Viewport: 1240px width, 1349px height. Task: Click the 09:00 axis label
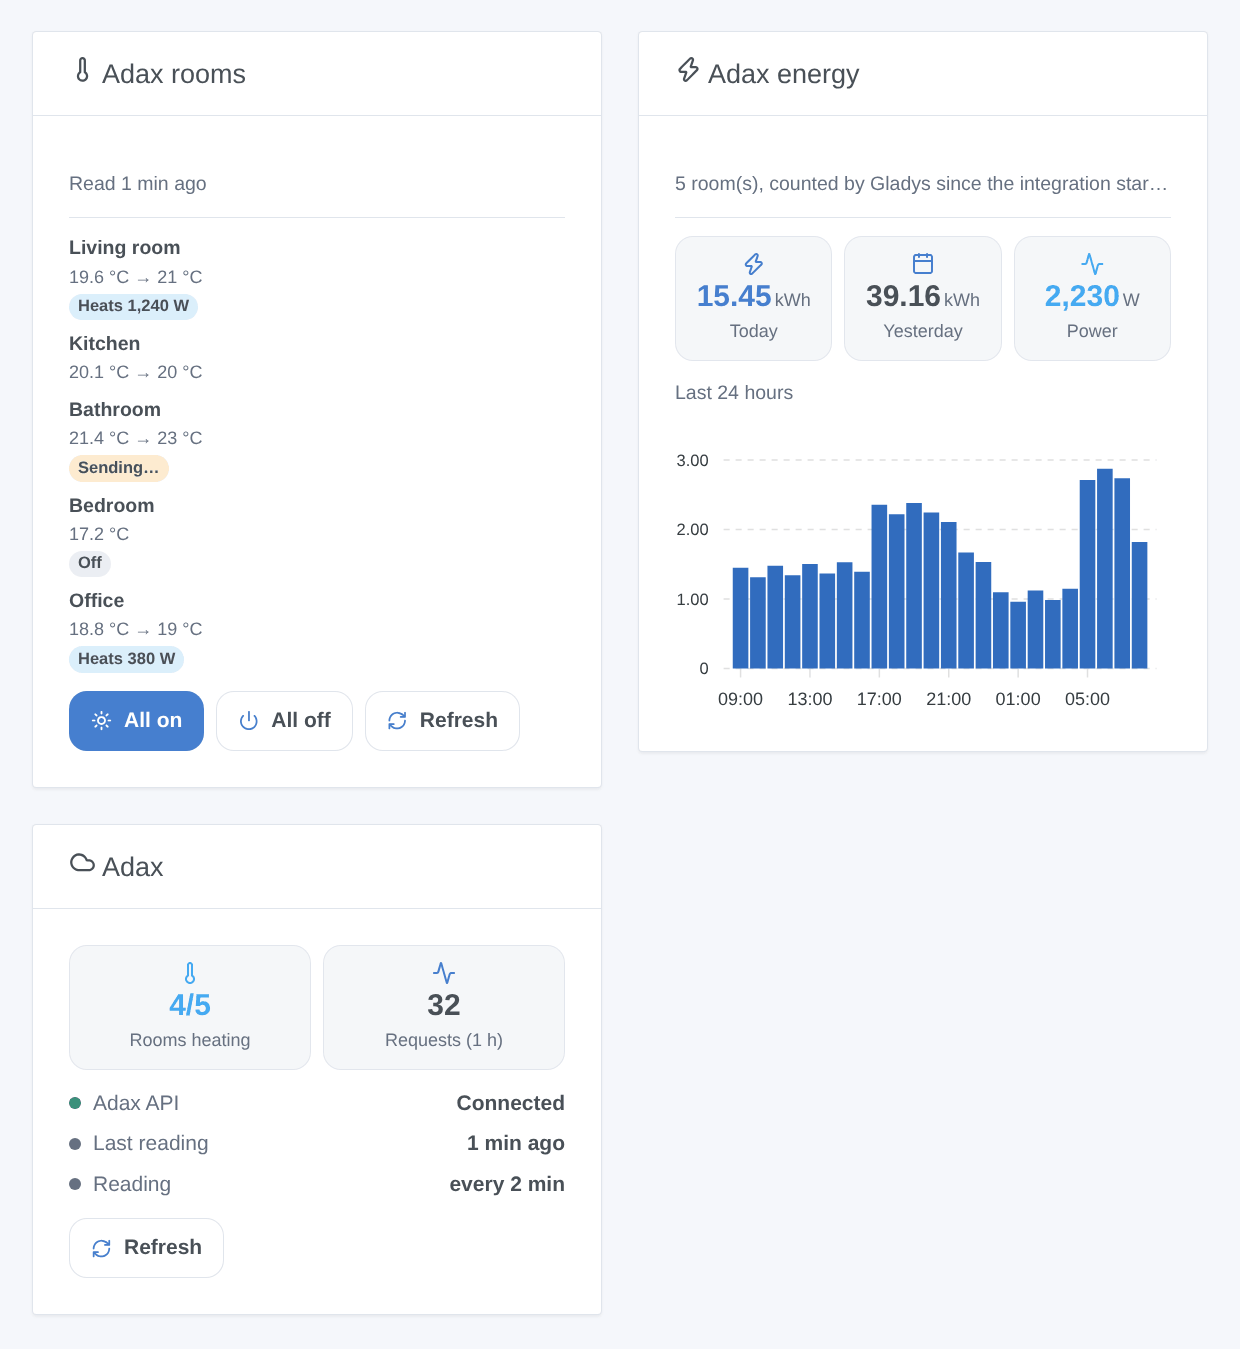740,699
